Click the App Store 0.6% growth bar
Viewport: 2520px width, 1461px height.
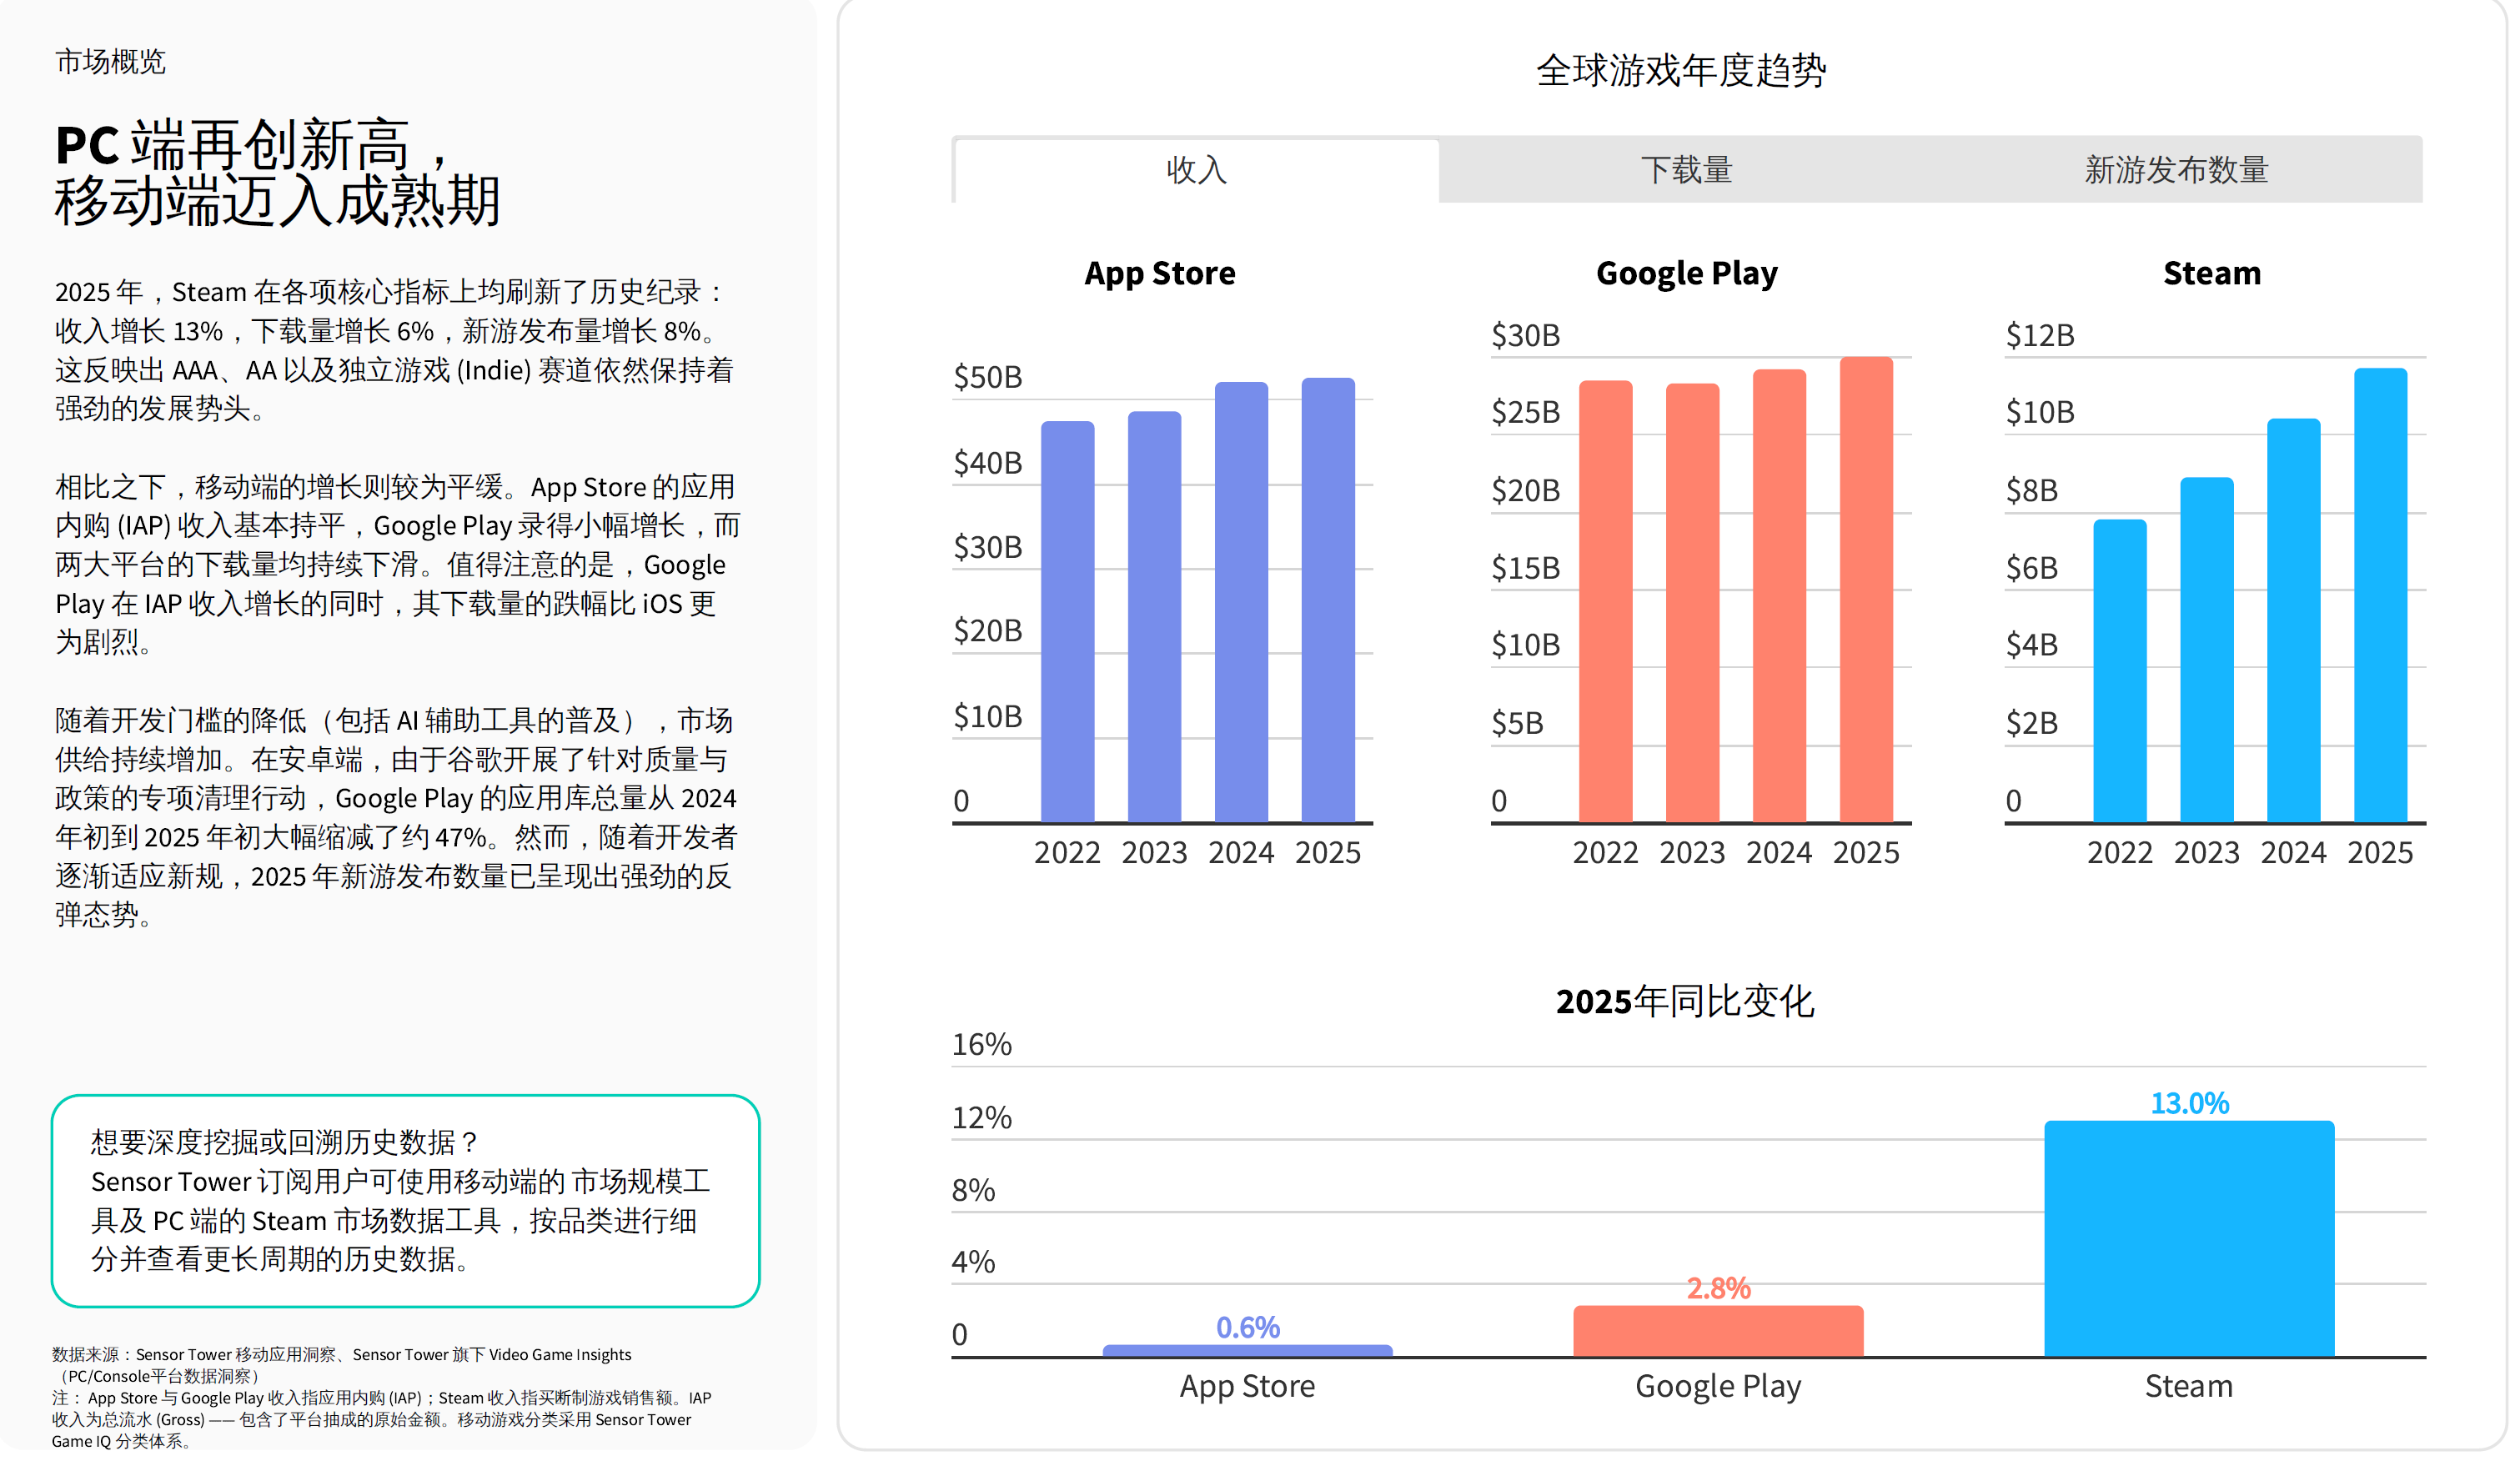[1247, 1351]
